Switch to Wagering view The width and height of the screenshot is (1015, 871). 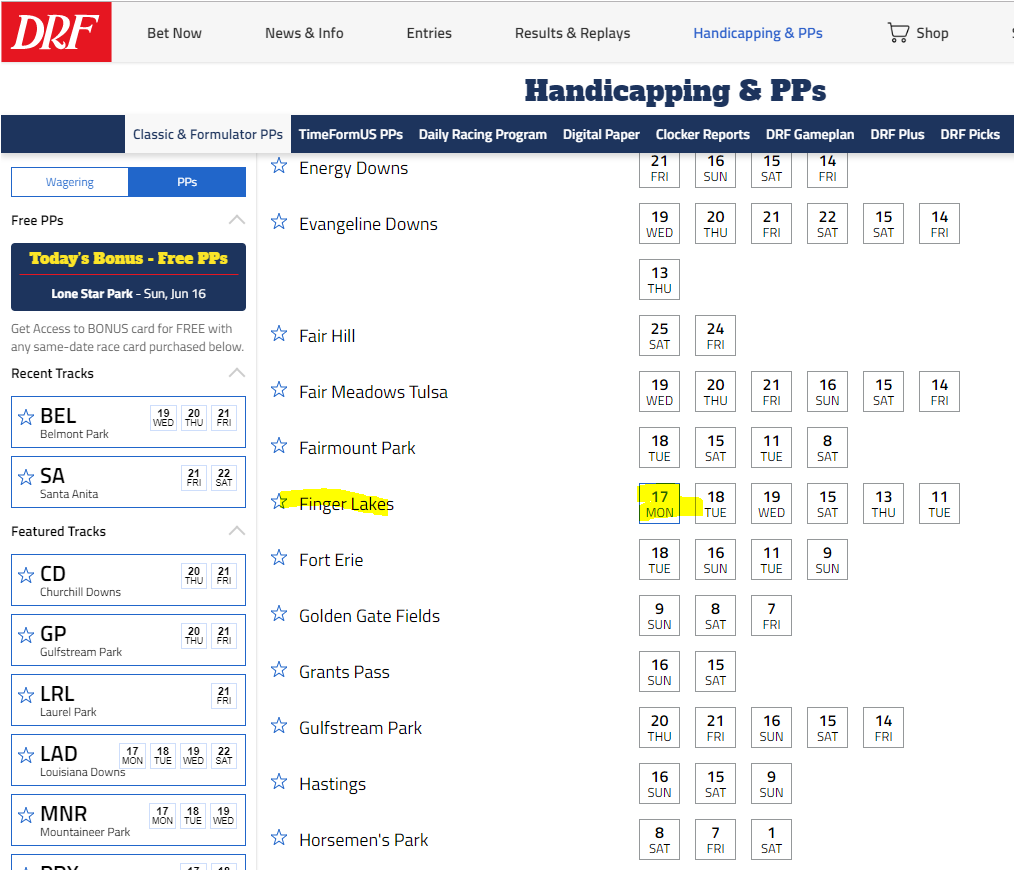(x=70, y=182)
